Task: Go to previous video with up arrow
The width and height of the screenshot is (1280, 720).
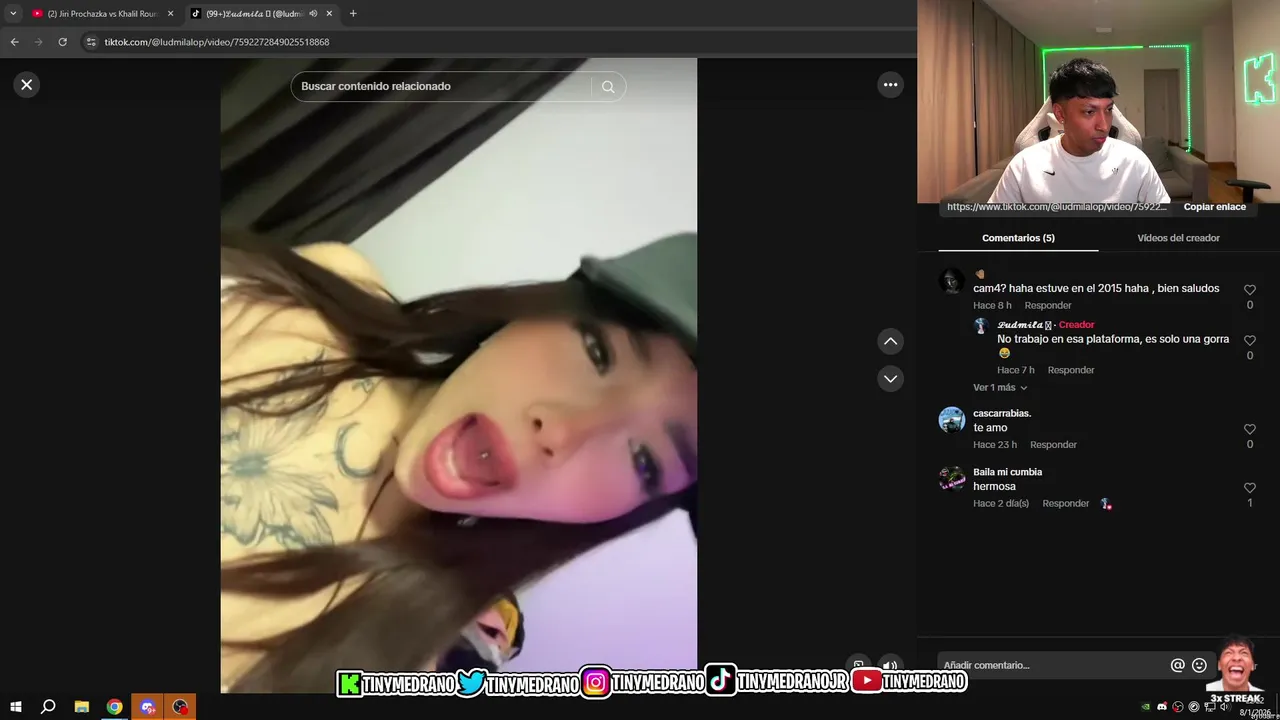Action: [x=890, y=342]
